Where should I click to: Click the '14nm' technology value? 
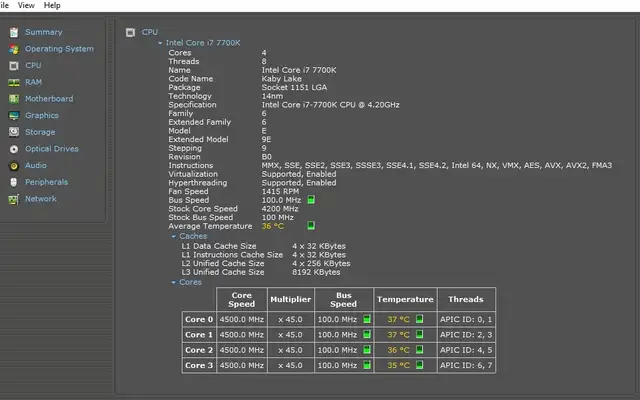(272, 96)
